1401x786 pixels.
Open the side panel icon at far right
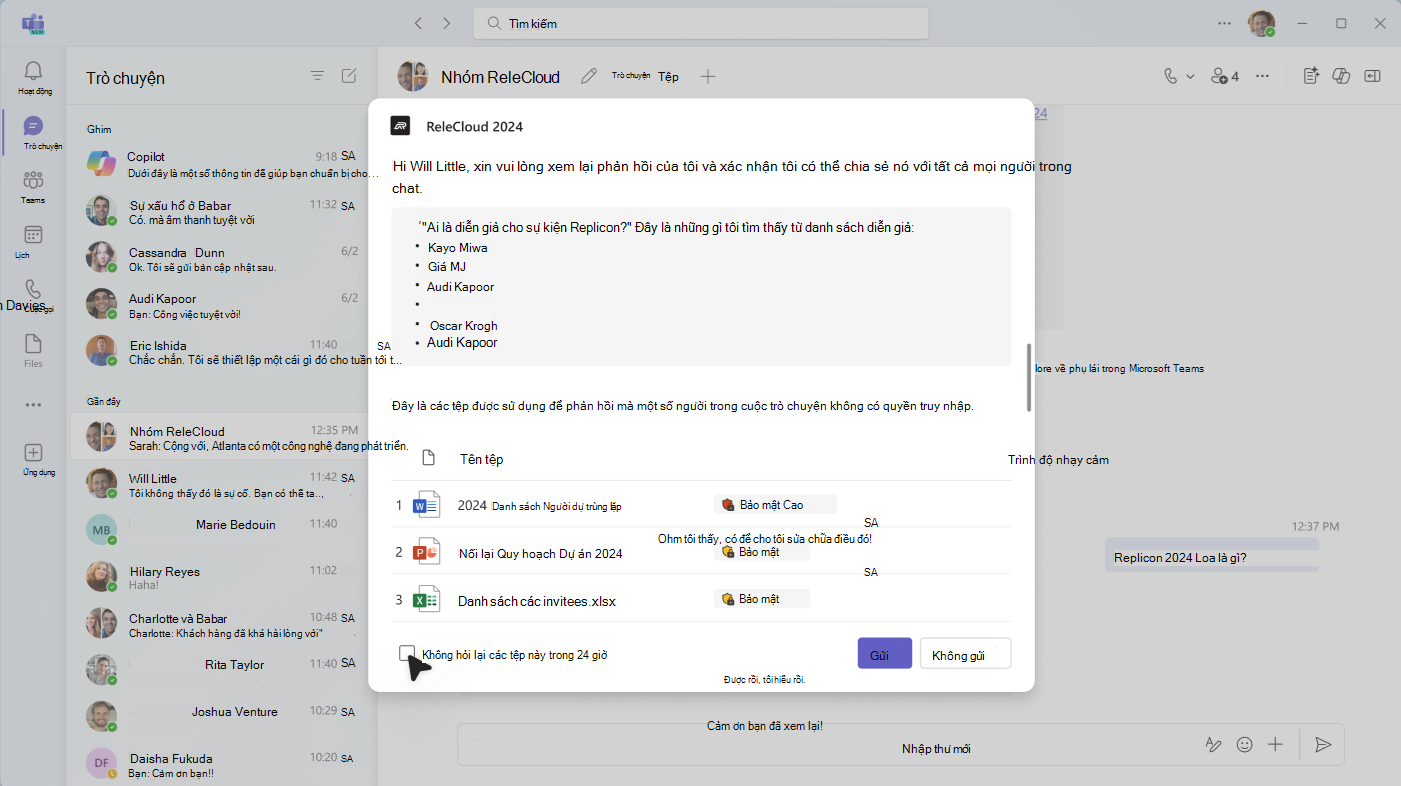(x=1373, y=76)
